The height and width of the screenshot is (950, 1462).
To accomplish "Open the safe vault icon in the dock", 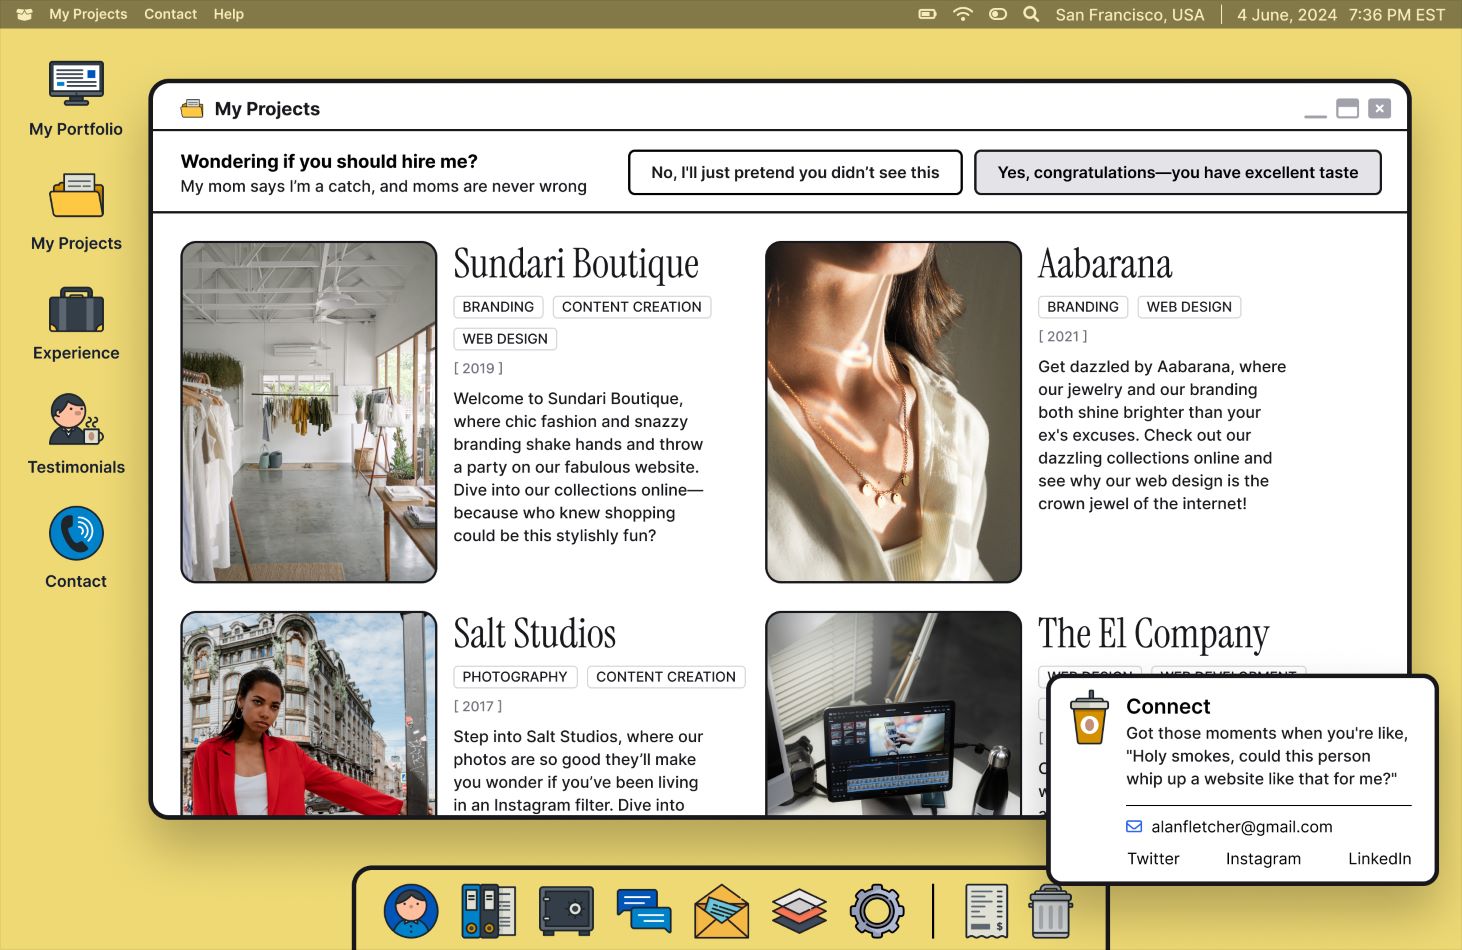I will [566, 911].
